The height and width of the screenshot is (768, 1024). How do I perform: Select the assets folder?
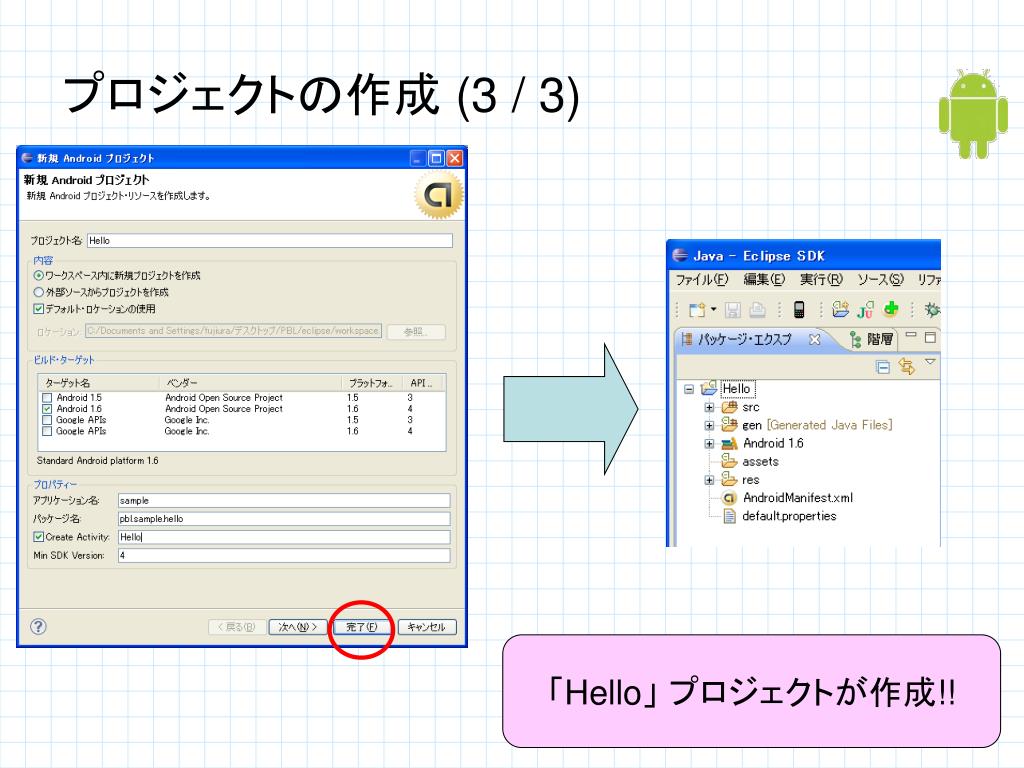[x=760, y=462]
